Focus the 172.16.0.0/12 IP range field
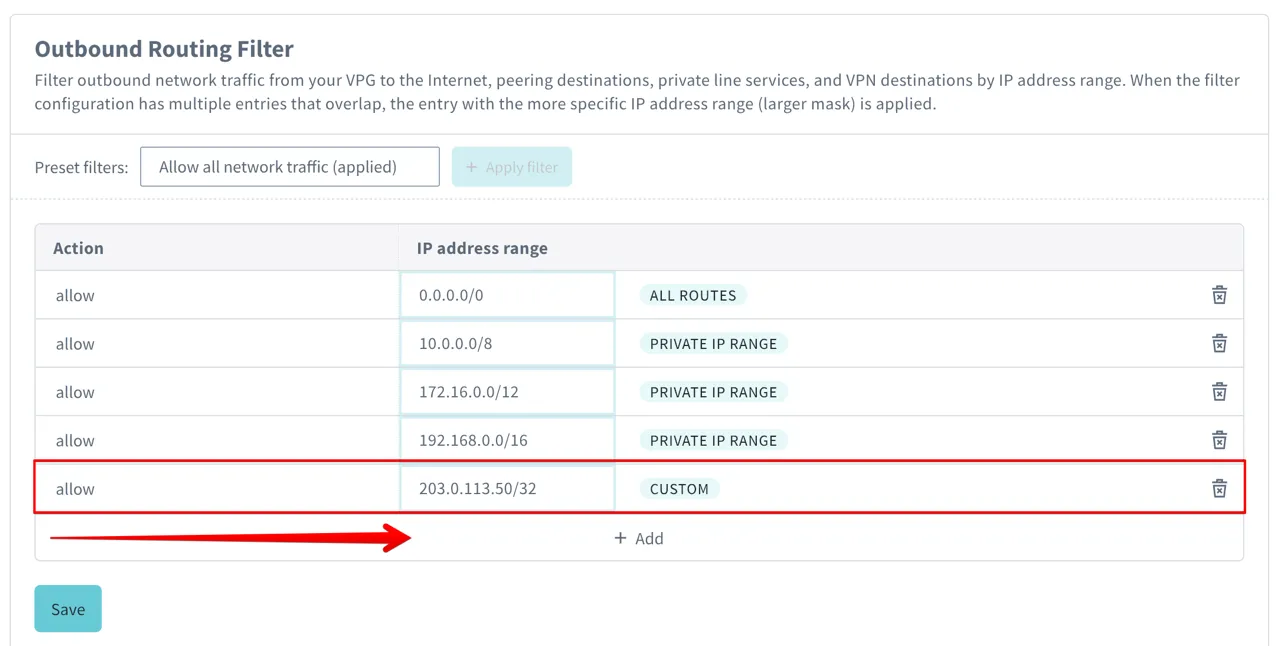The width and height of the screenshot is (1280, 646). point(507,392)
